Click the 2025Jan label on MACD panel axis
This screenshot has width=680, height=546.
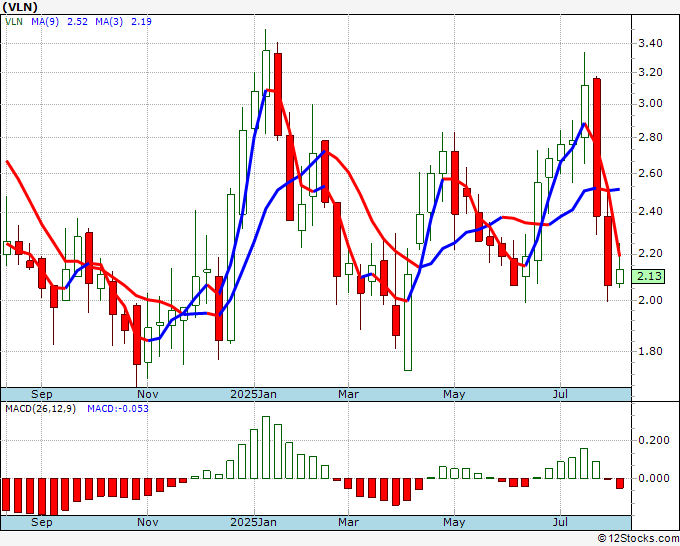point(253,522)
